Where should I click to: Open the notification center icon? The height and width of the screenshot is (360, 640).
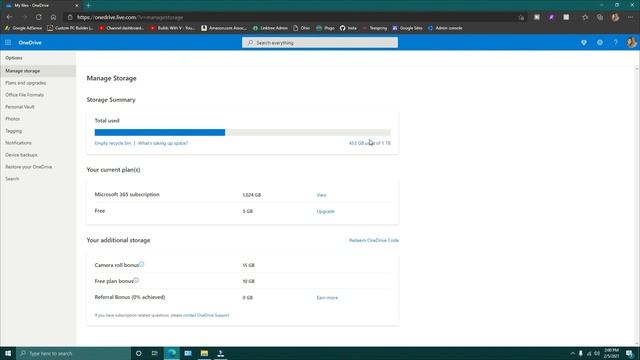pyautogui.click(x=629, y=353)
